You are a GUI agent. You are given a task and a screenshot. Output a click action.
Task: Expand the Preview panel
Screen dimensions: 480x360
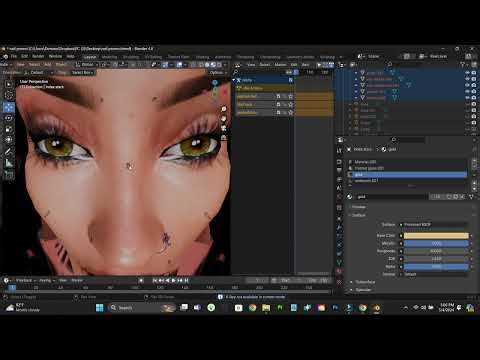click(359, 207)
